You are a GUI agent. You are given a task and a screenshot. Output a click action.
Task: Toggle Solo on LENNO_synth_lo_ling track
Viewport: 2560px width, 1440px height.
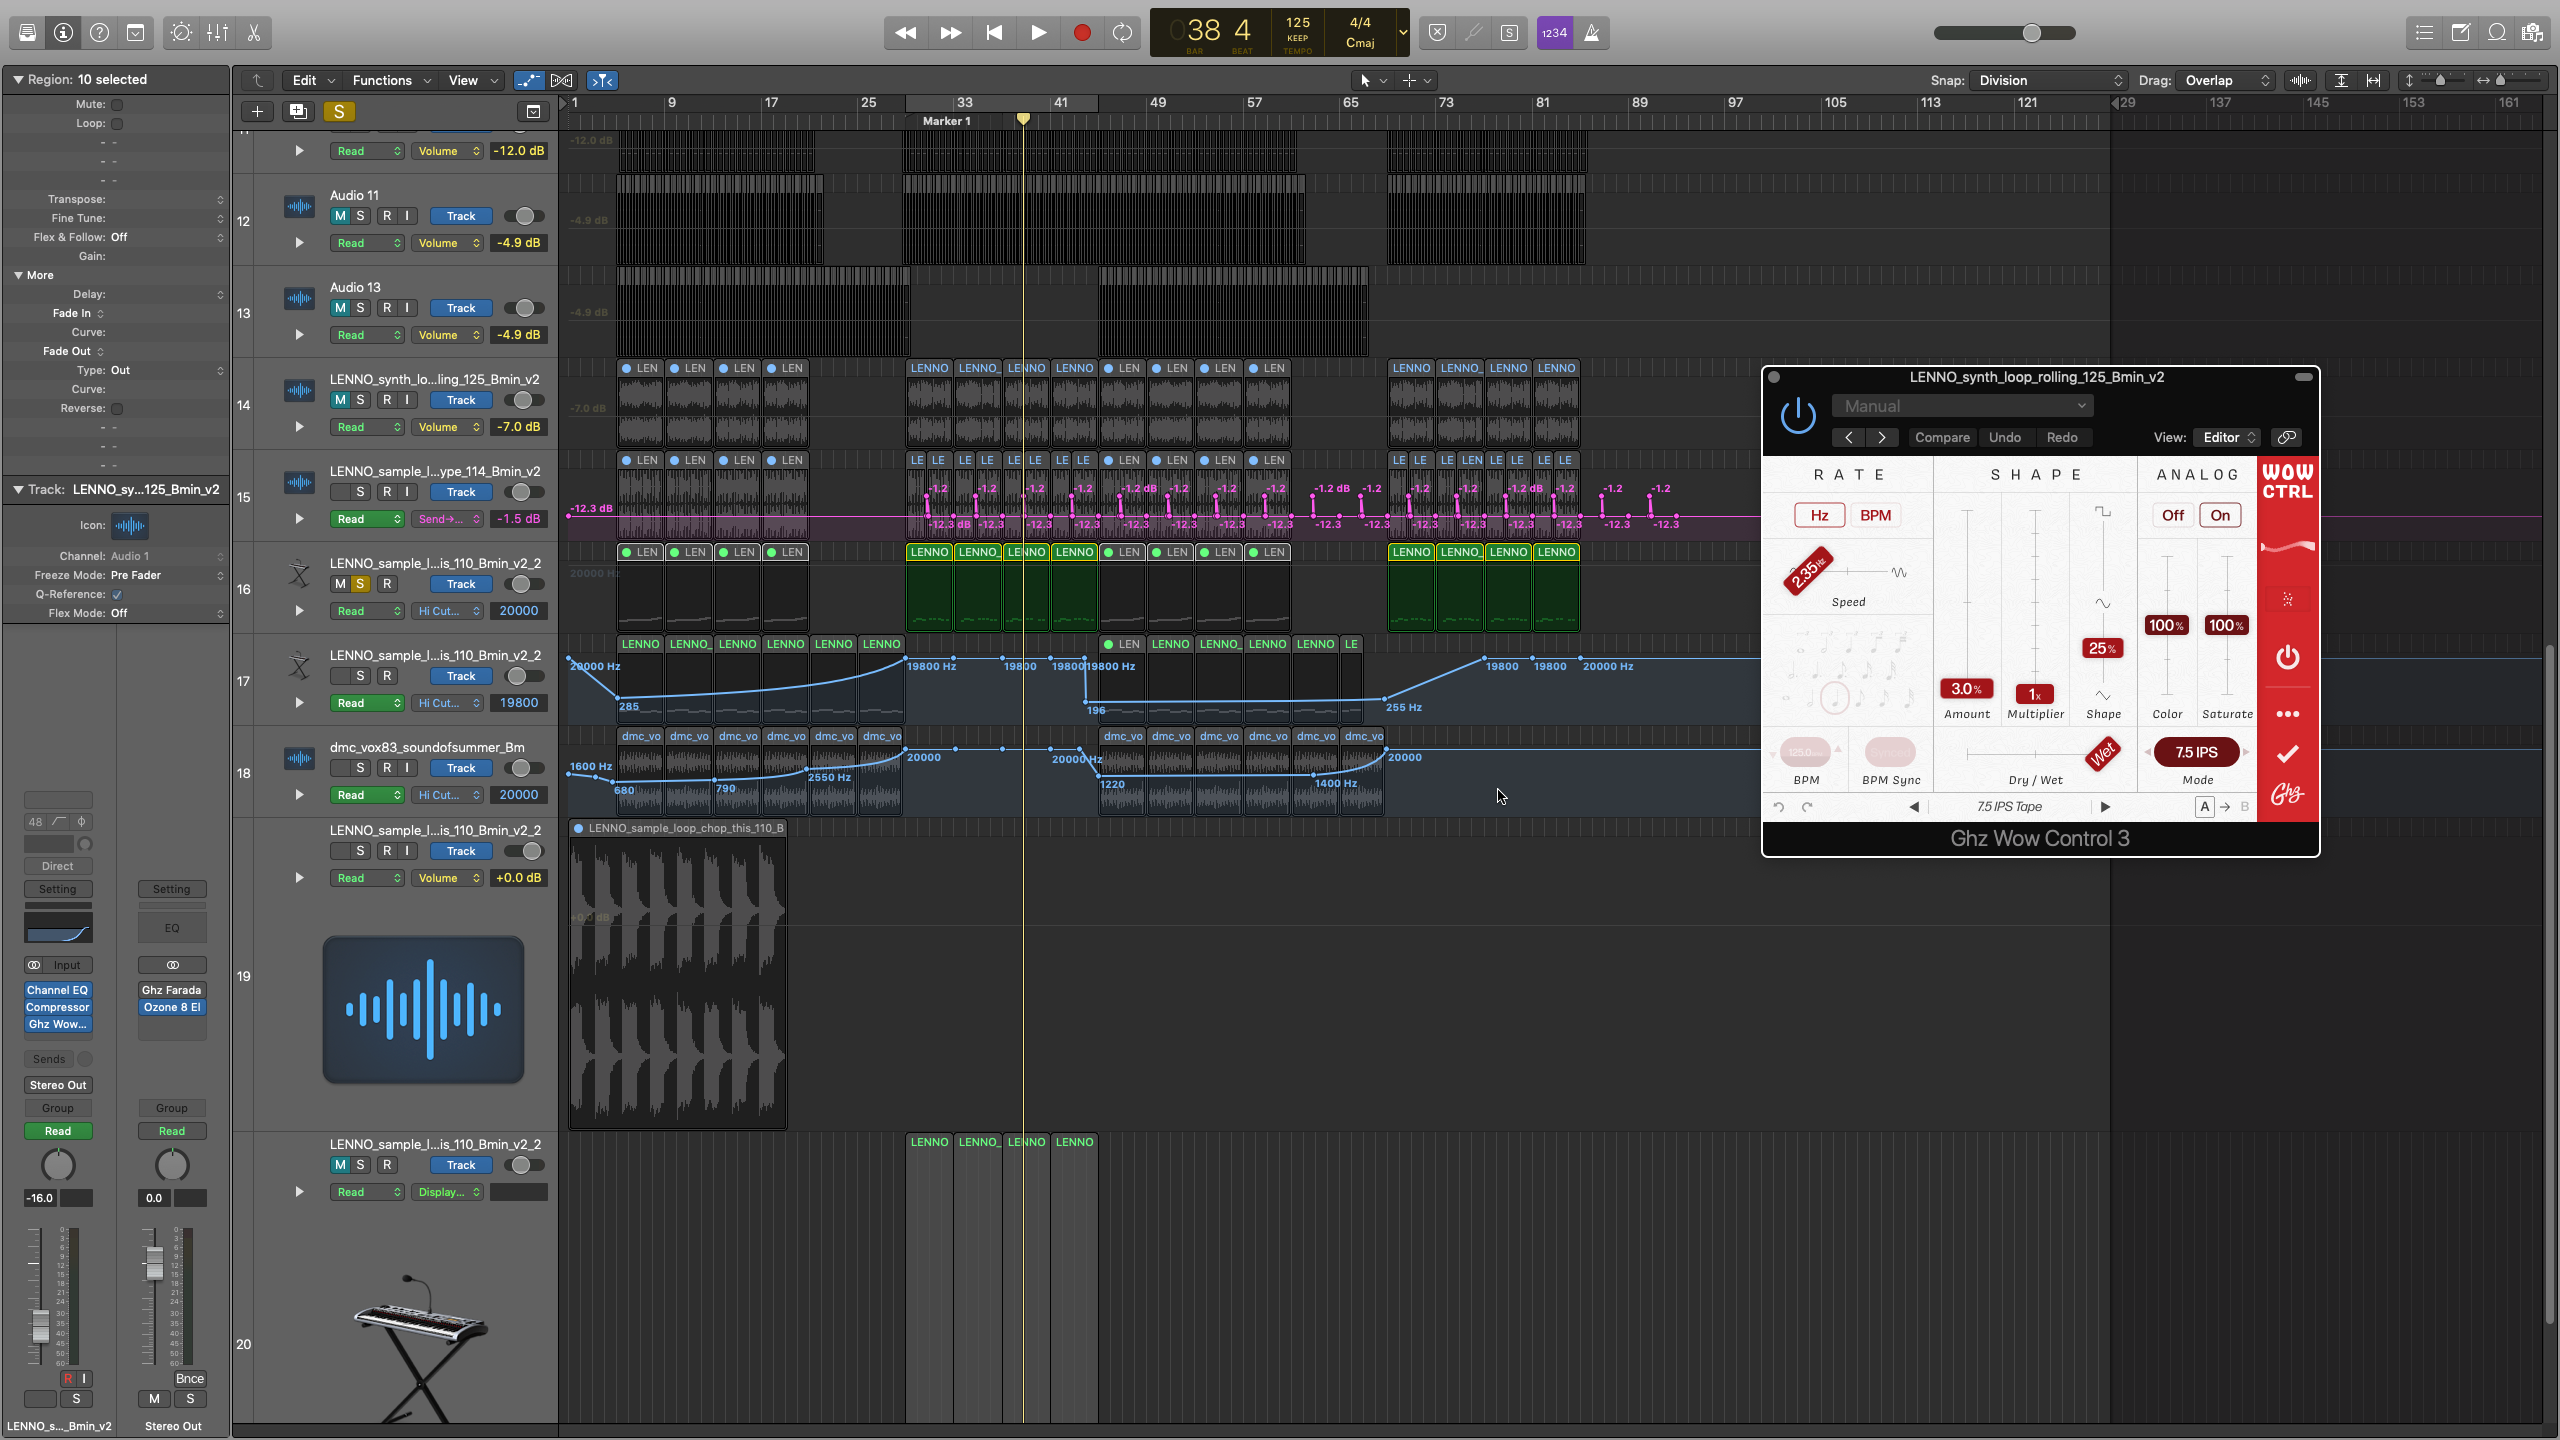(360, 401)
